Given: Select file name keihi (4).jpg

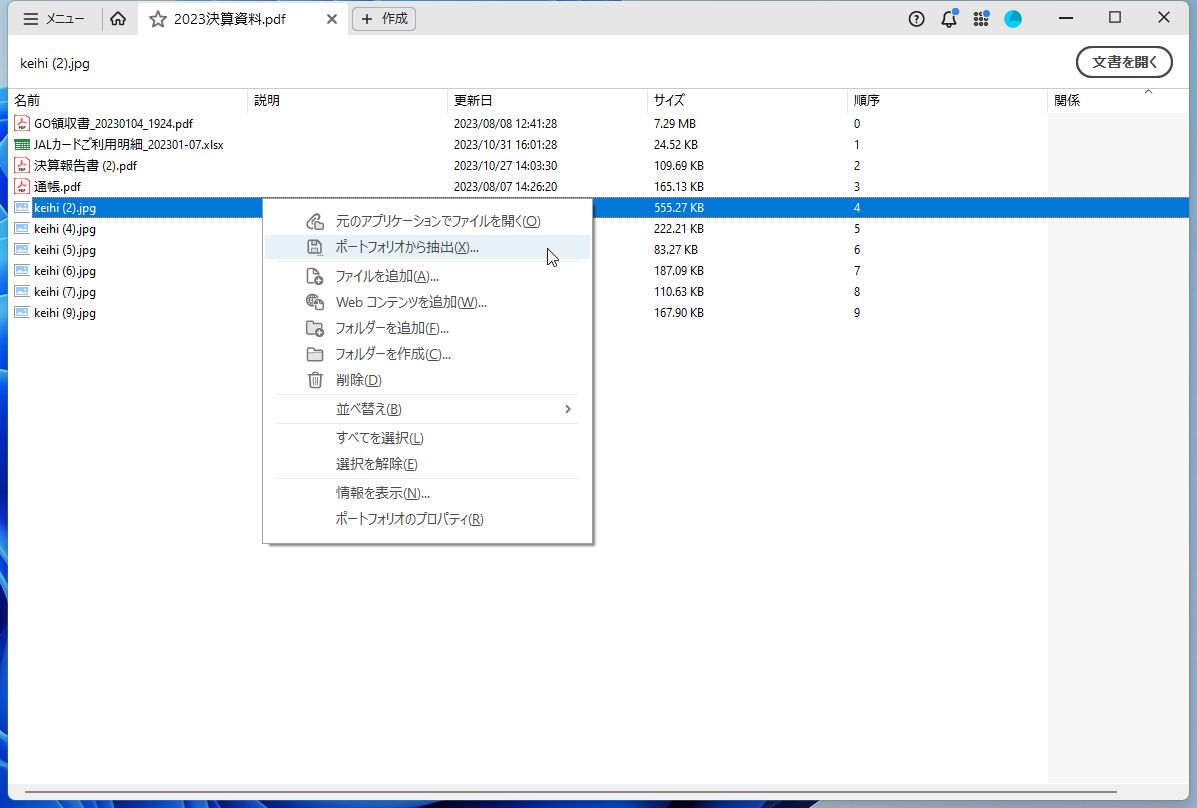Looking at the screenshot, I should tap(65, 228).
